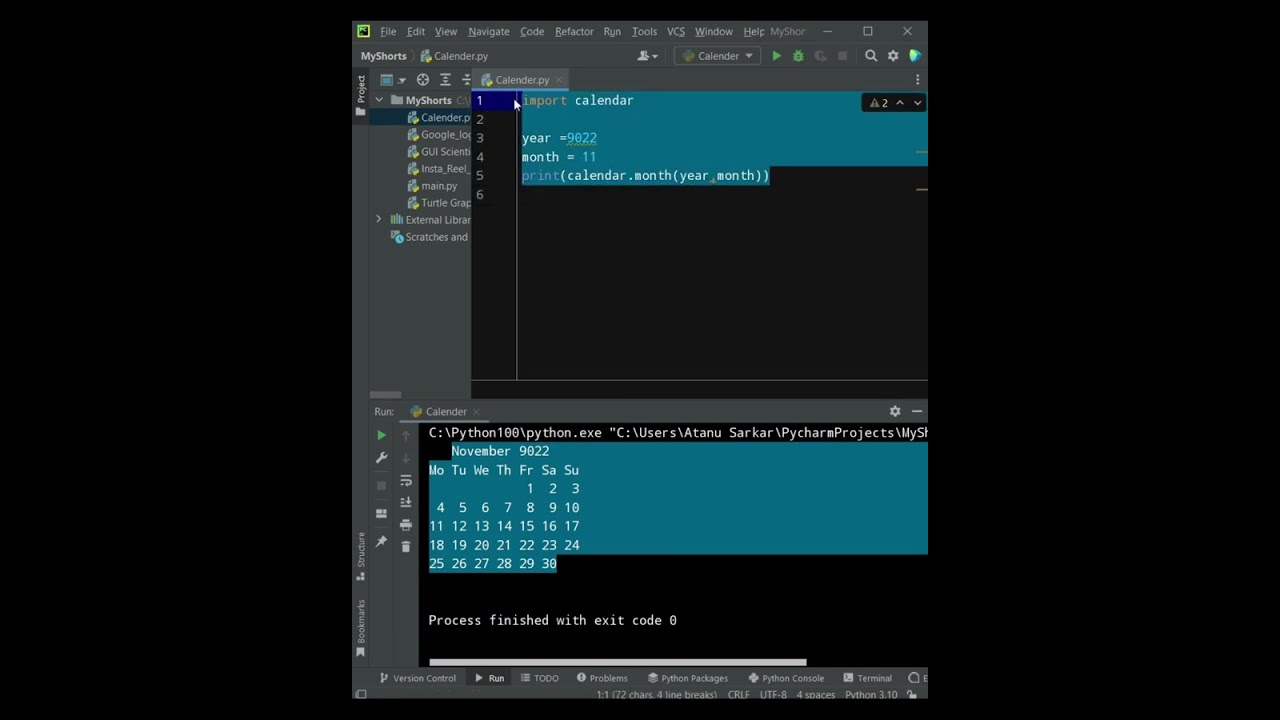Clear console output with trash icon
Image resolution: width=1280 pixels, height=720 pixels.
coord(405,547)
